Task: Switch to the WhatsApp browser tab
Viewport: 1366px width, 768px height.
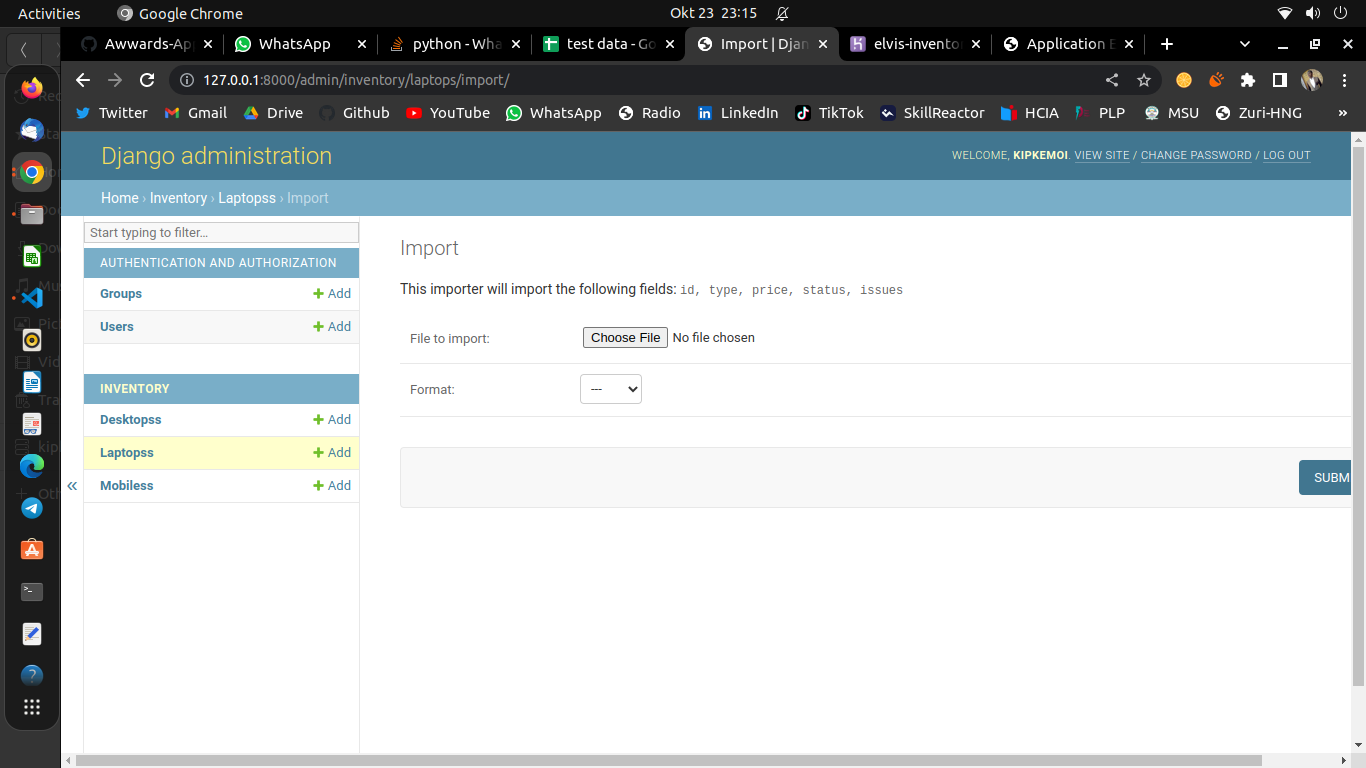Action: pos(301,44)
